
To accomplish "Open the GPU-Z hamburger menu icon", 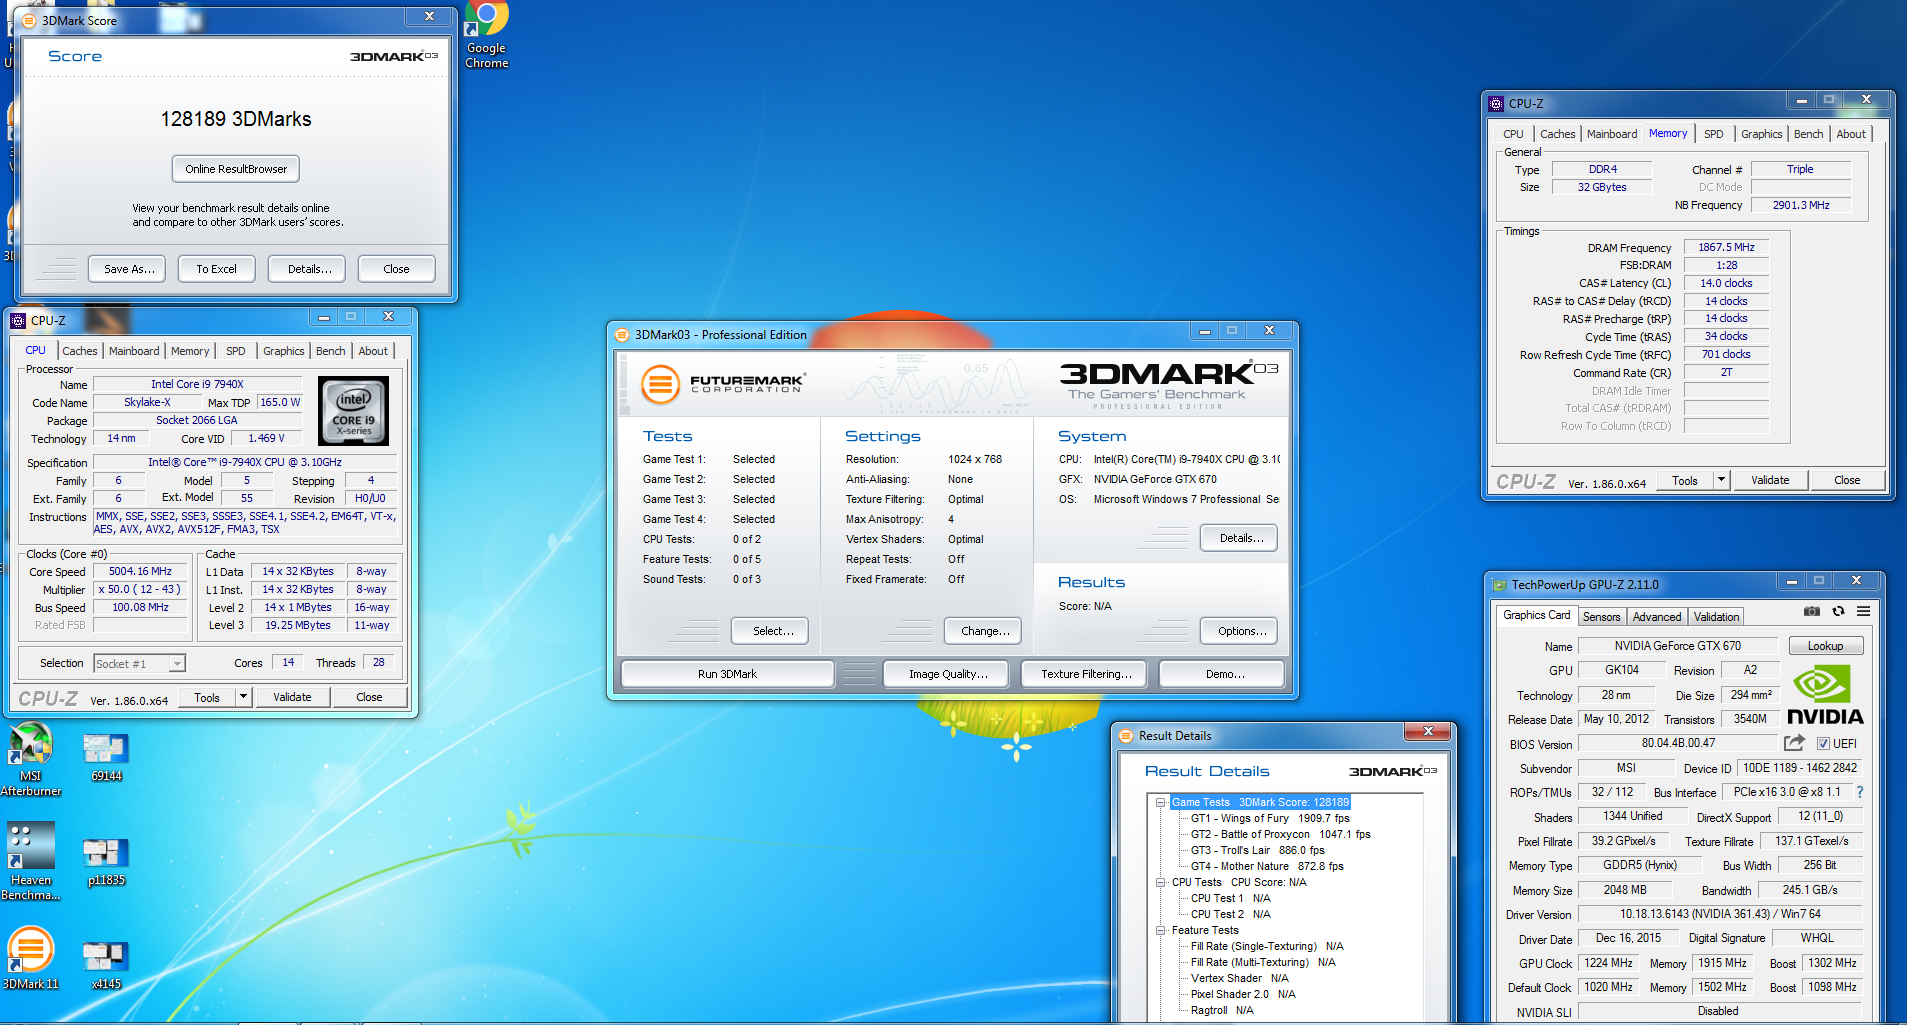I will click(1864, 611).
